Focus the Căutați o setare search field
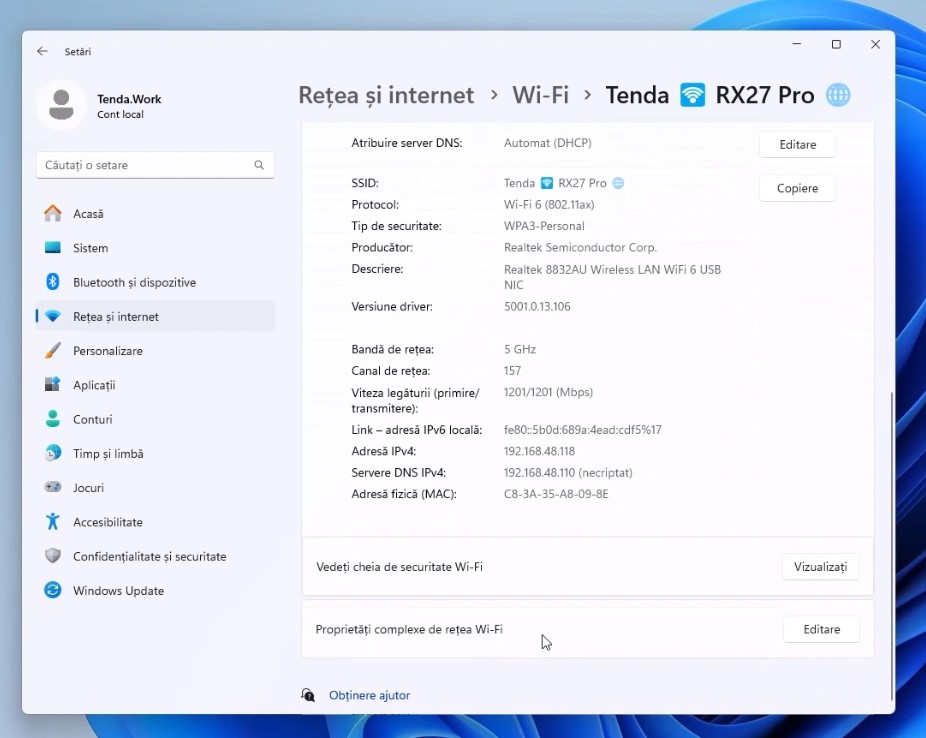The width and height of the screenshot is (926, 738). click(155, 165)
